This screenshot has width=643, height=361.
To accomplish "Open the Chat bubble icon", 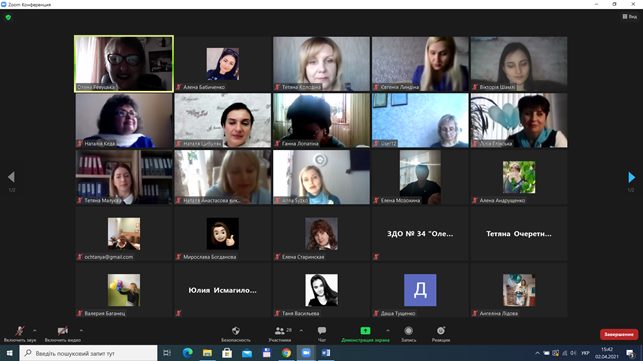I will (322, 331).
